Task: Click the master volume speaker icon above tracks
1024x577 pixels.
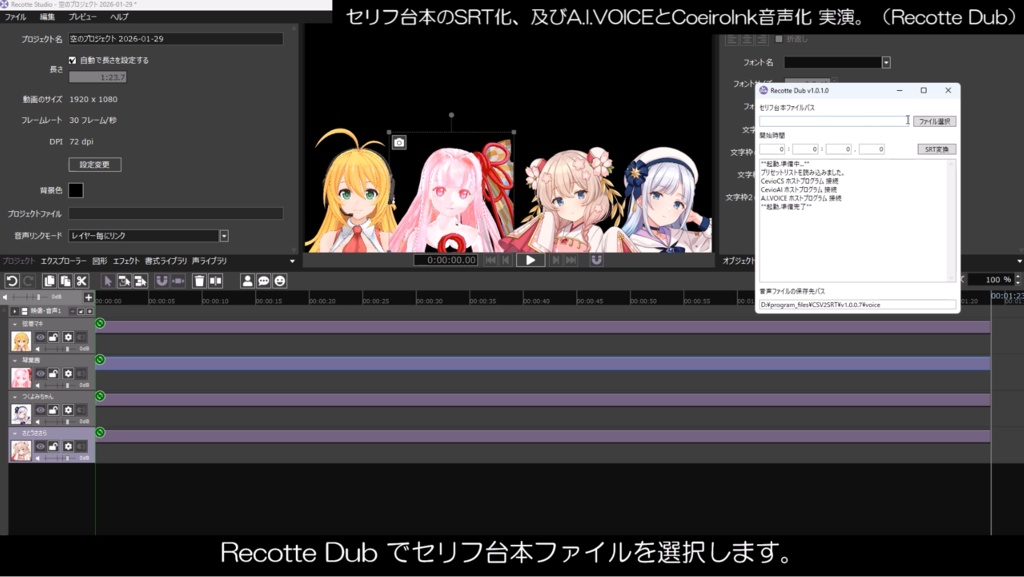Action: coord(5,297)
